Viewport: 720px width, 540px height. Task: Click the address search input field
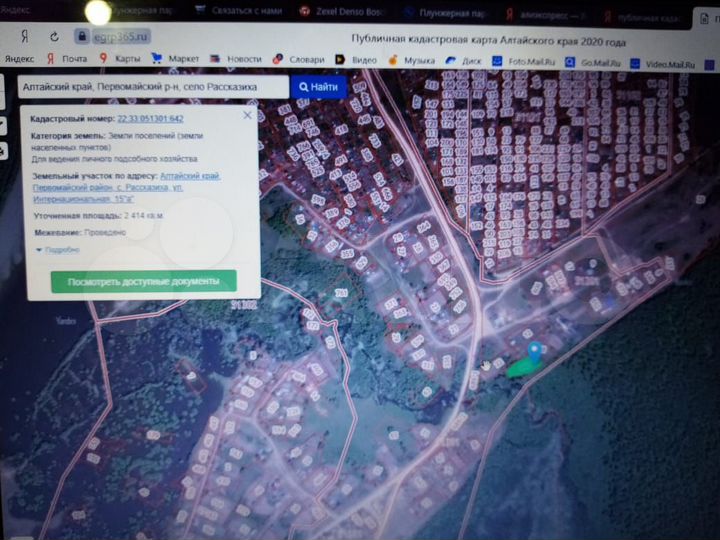coord(152,87)
